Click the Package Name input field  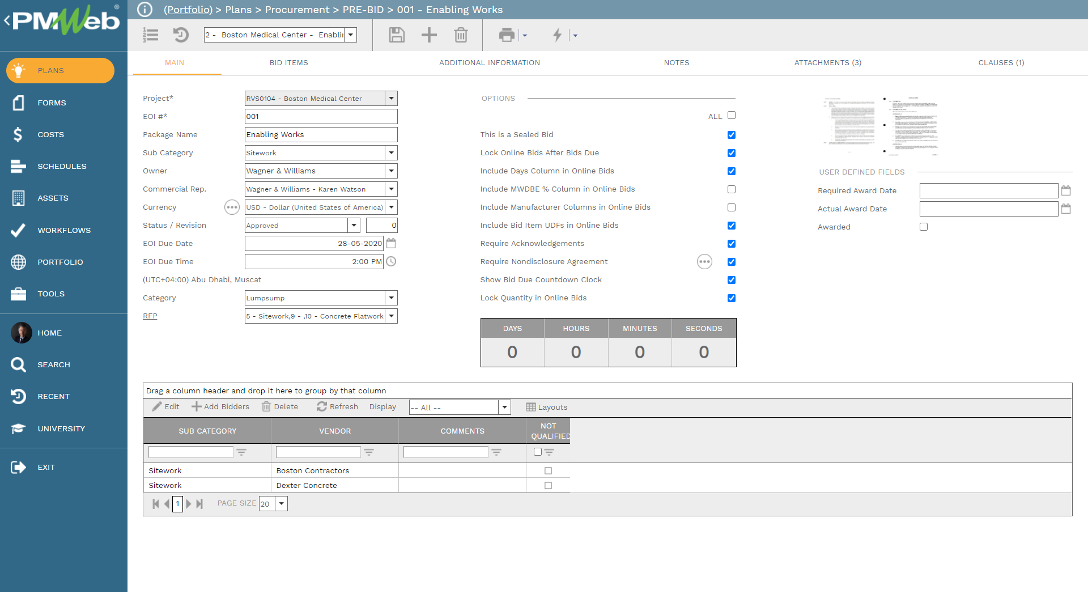321,135
